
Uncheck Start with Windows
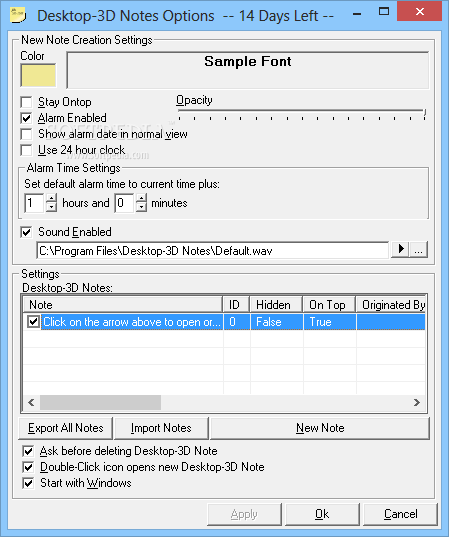coord(28,483)
